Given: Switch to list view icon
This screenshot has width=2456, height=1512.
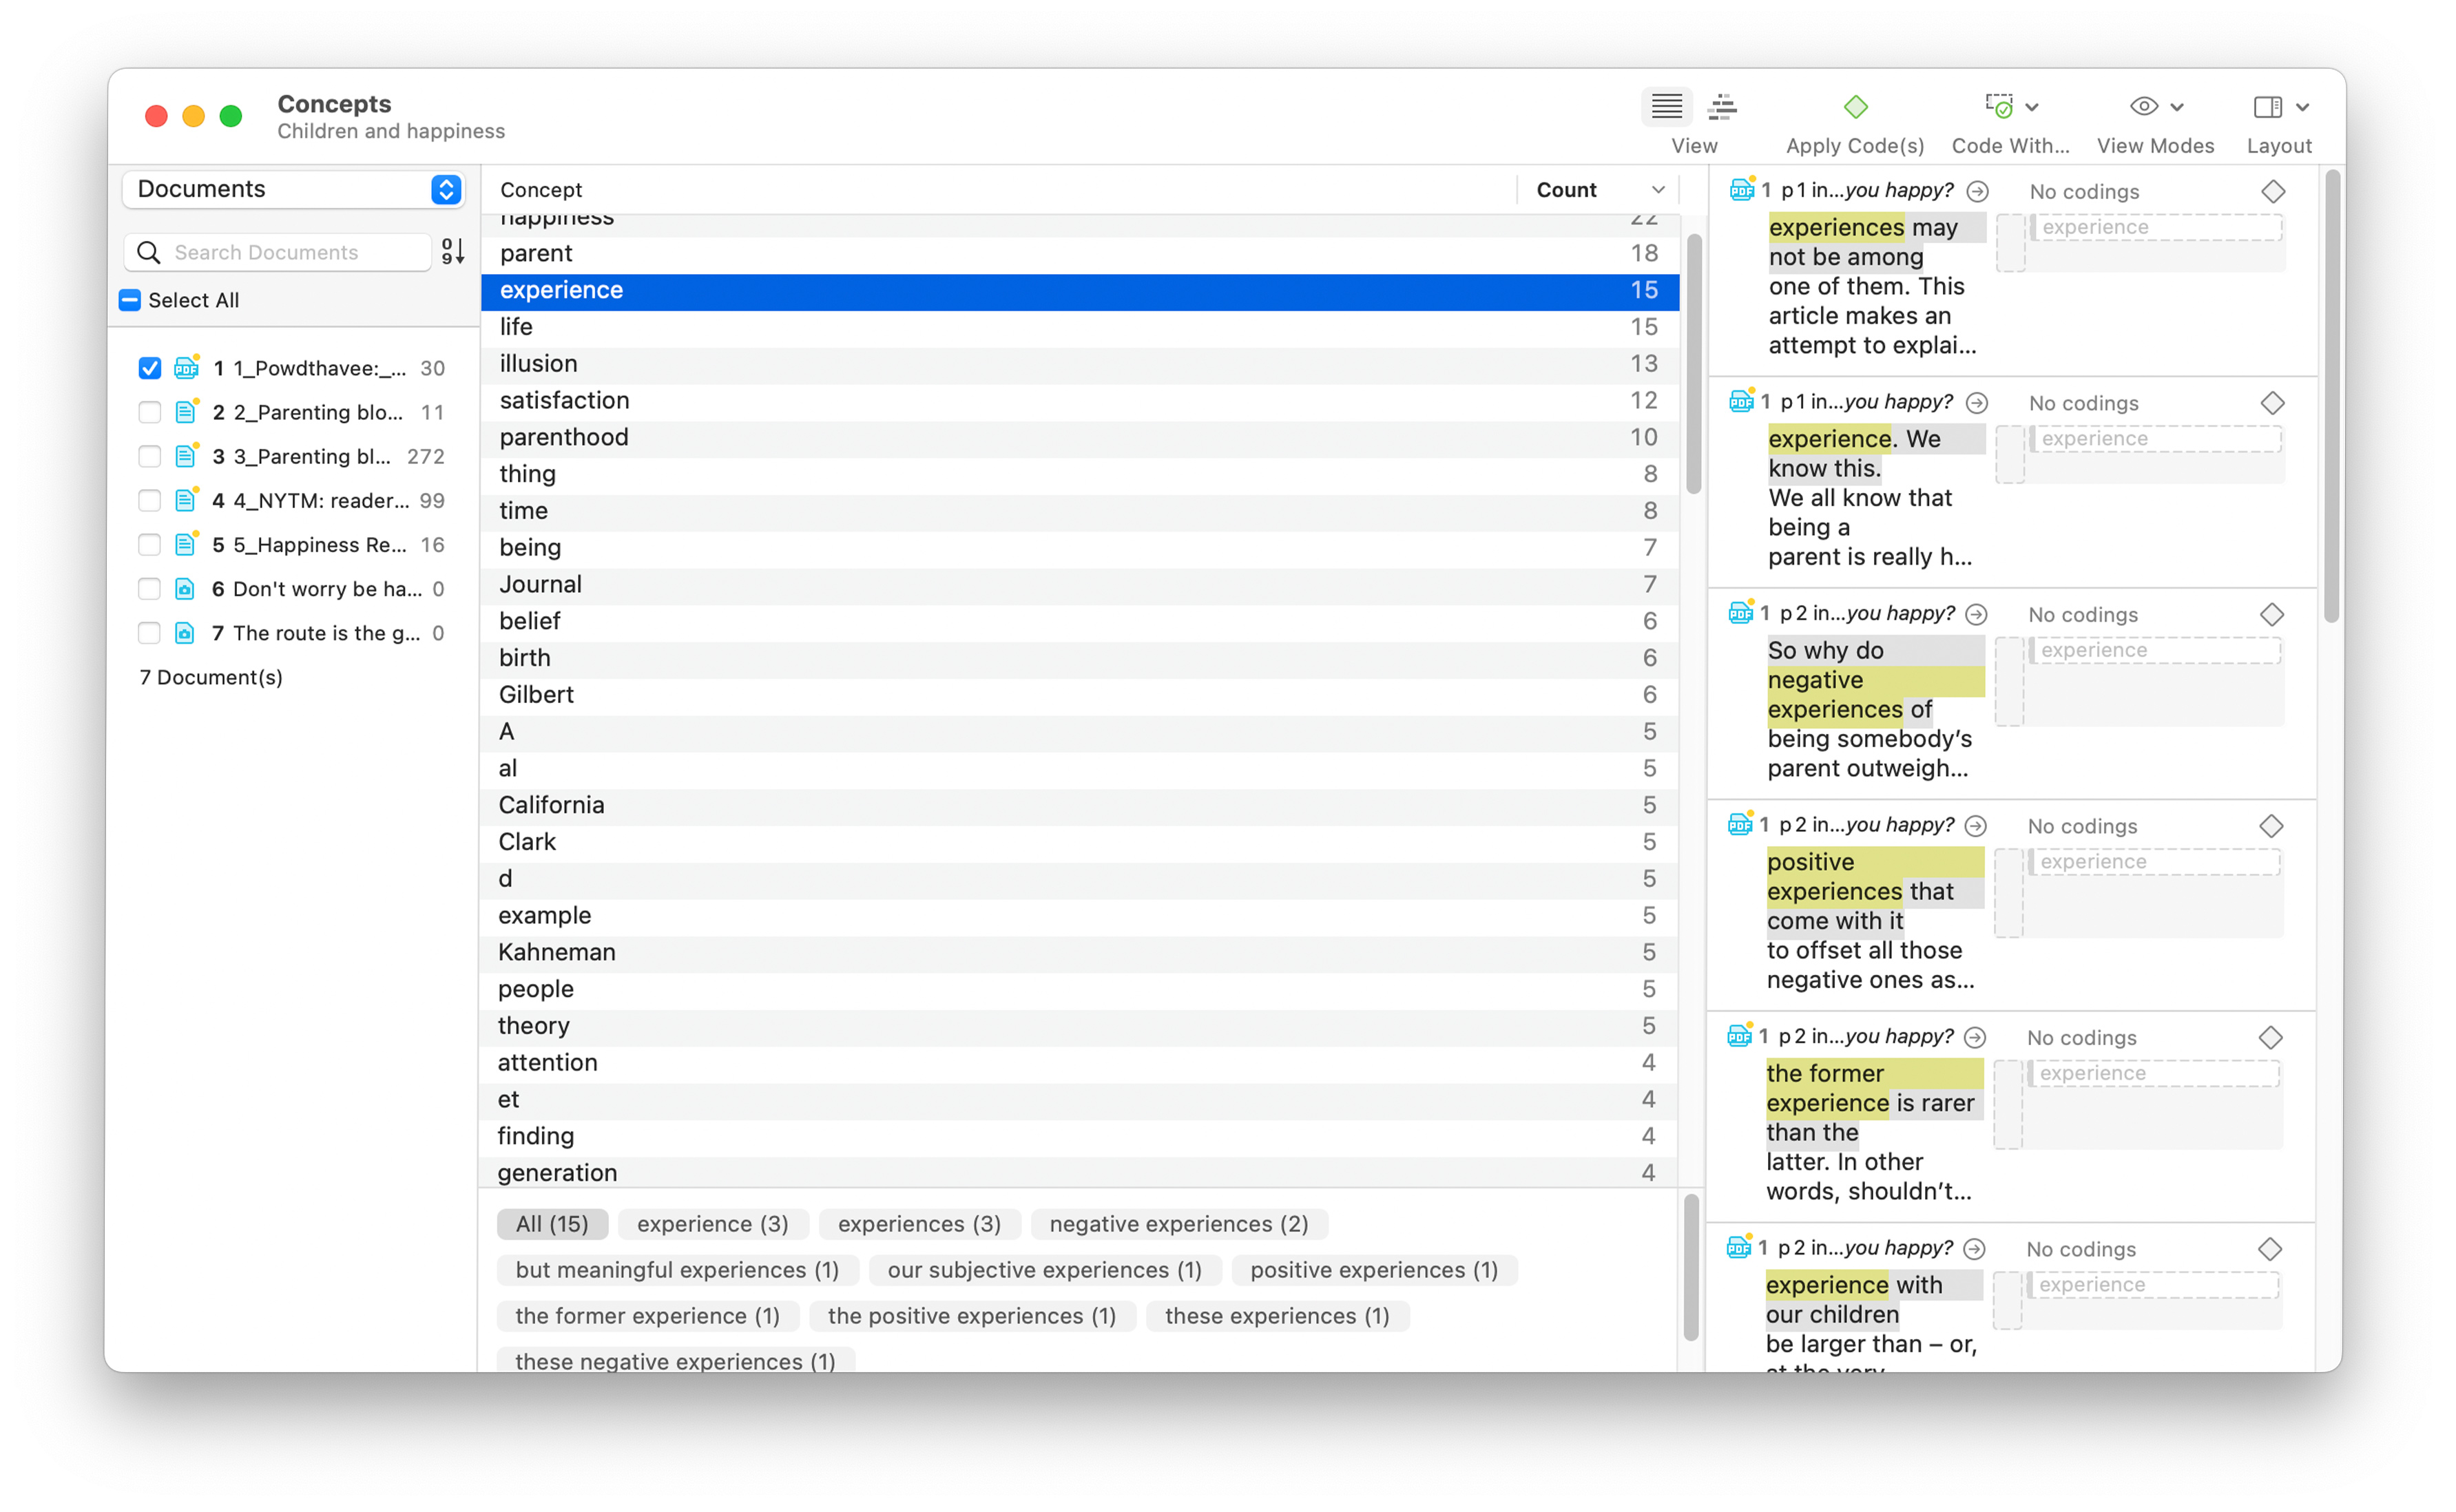Looking at the screenshot, I should click(1666, 106).
